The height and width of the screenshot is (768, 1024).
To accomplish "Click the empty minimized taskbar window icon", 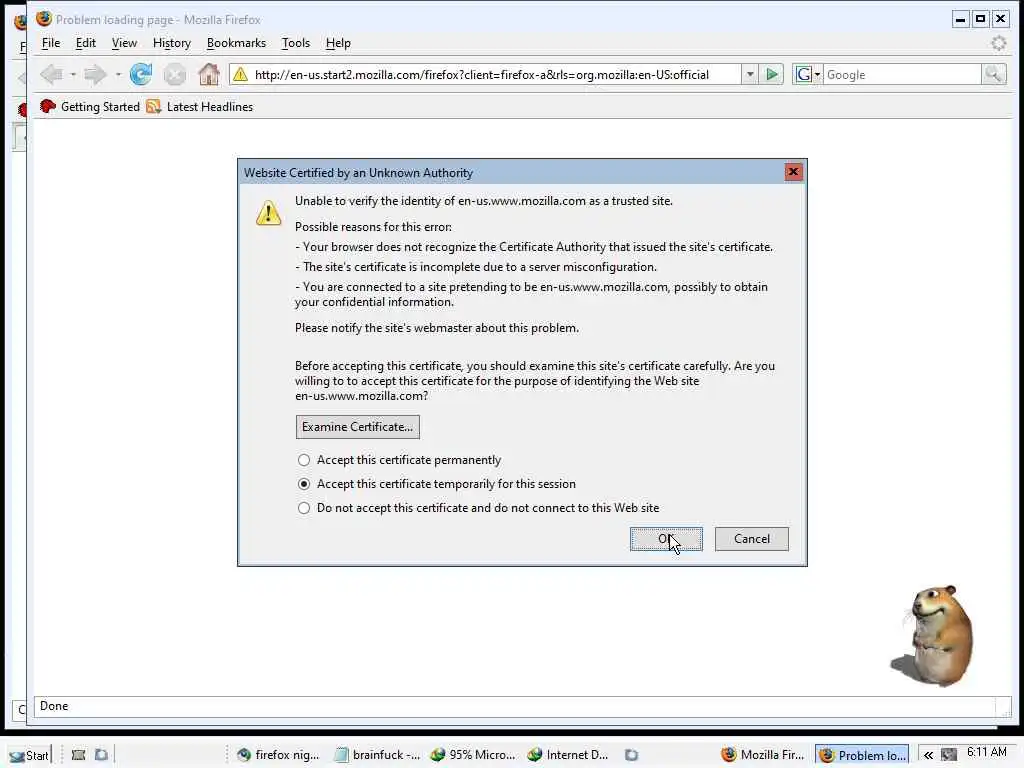I will [631, 755].
